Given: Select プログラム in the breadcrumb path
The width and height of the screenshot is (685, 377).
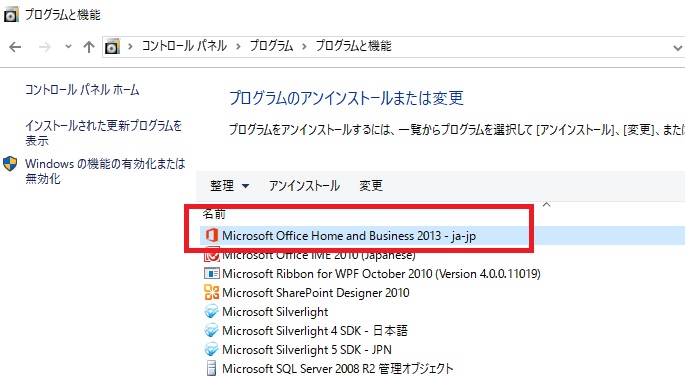Looking at the screenshot, I should [x=271, y=46].
